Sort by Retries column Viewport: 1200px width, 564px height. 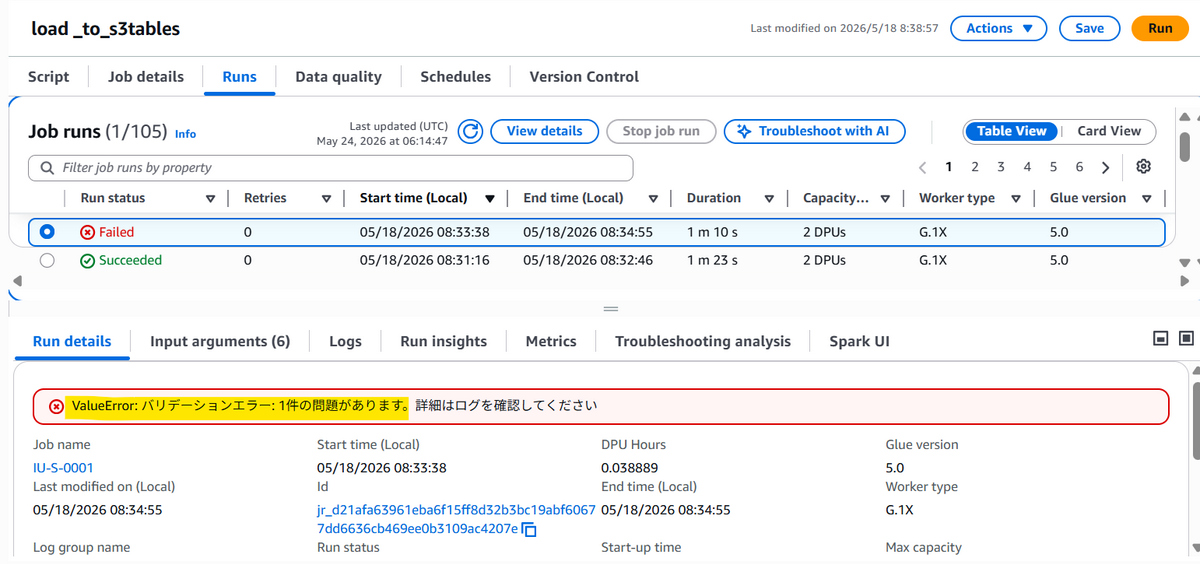(x=326, y=198)
